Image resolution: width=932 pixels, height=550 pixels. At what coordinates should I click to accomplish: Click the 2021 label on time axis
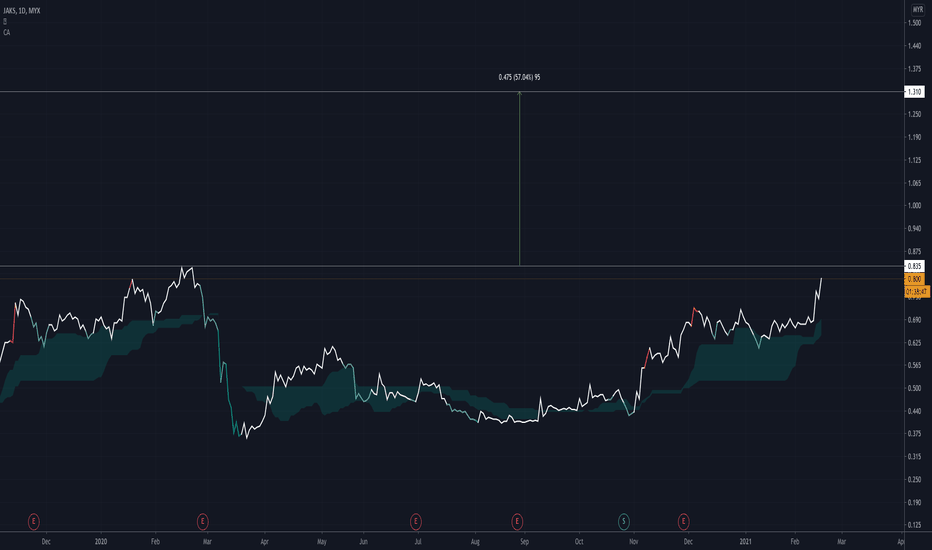tap(745, 542)
